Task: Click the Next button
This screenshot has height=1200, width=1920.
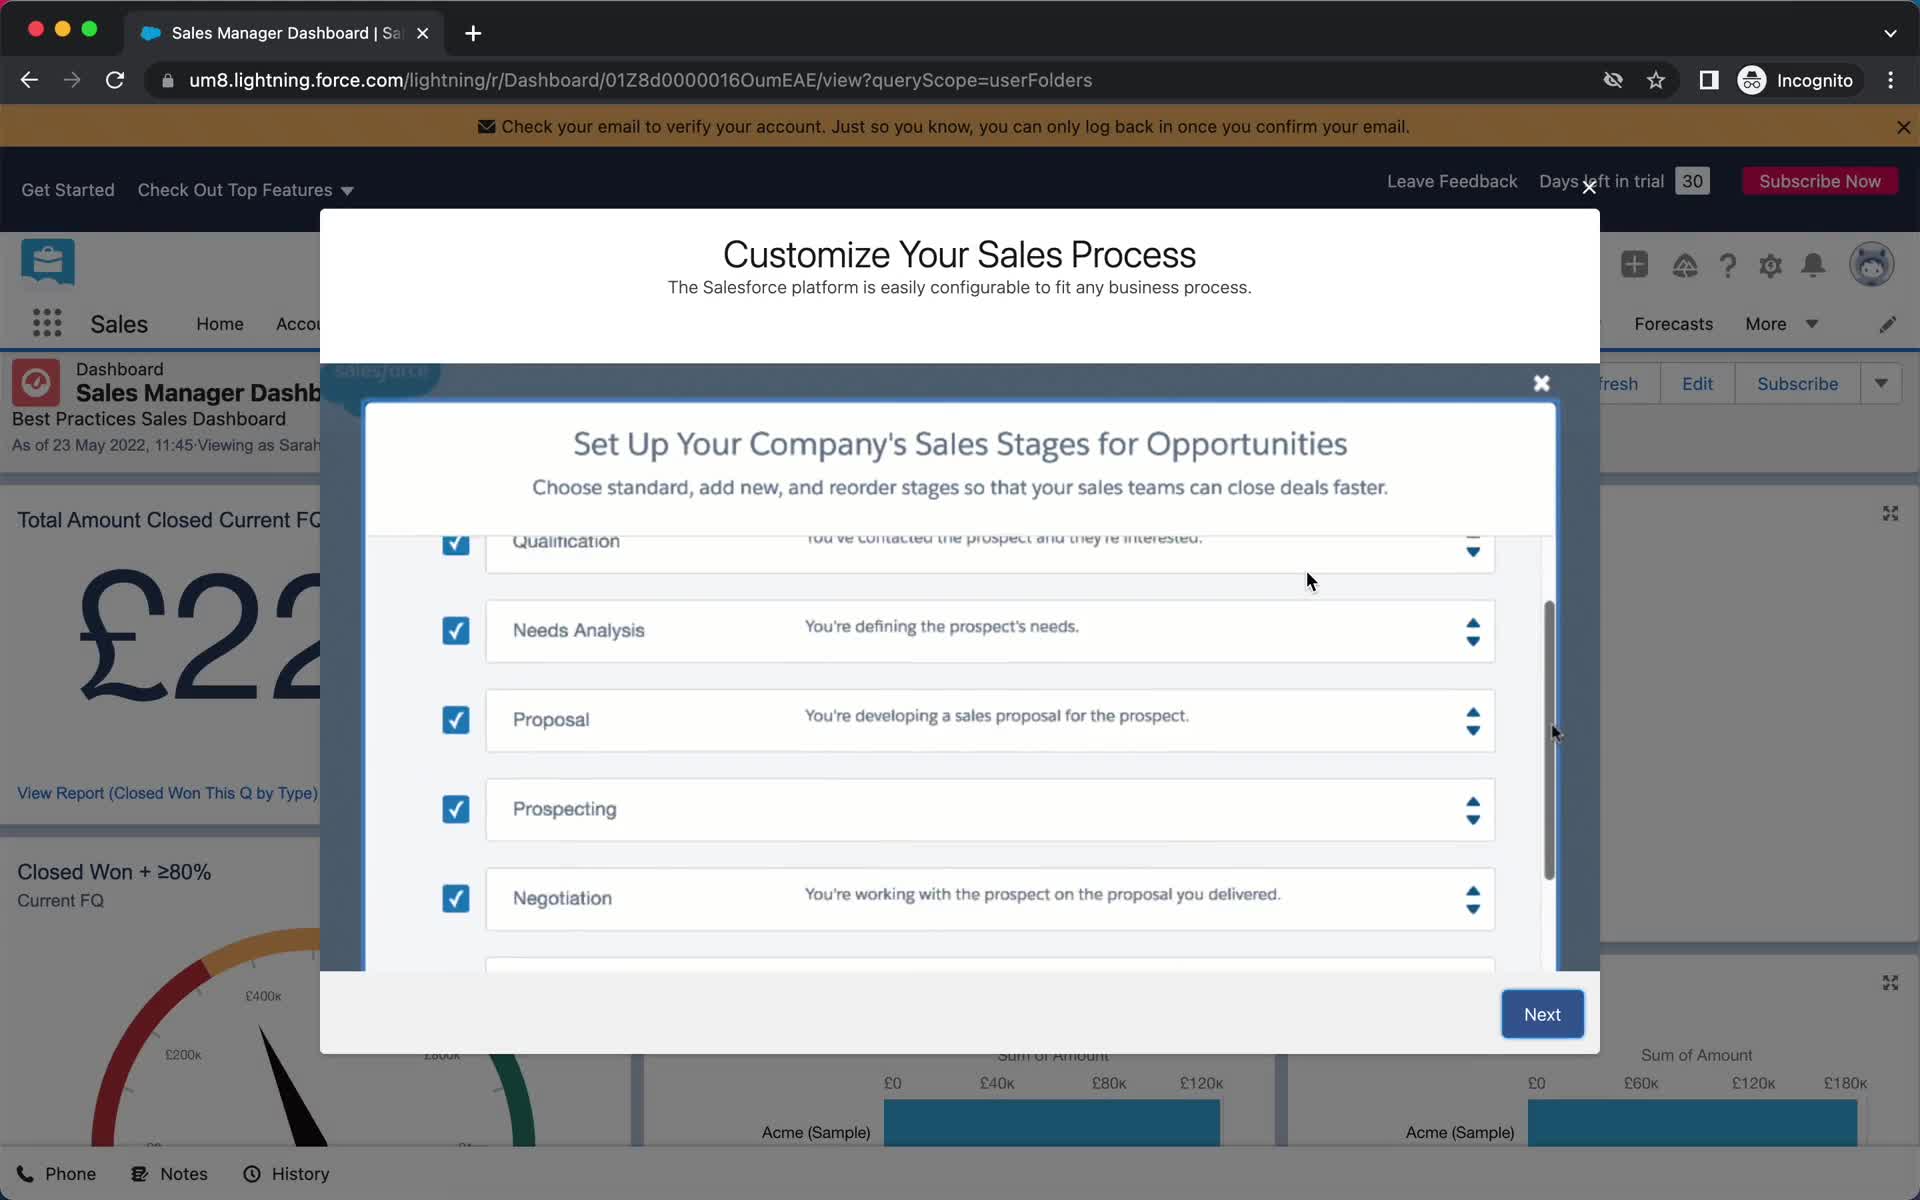Action: 1542,1014
